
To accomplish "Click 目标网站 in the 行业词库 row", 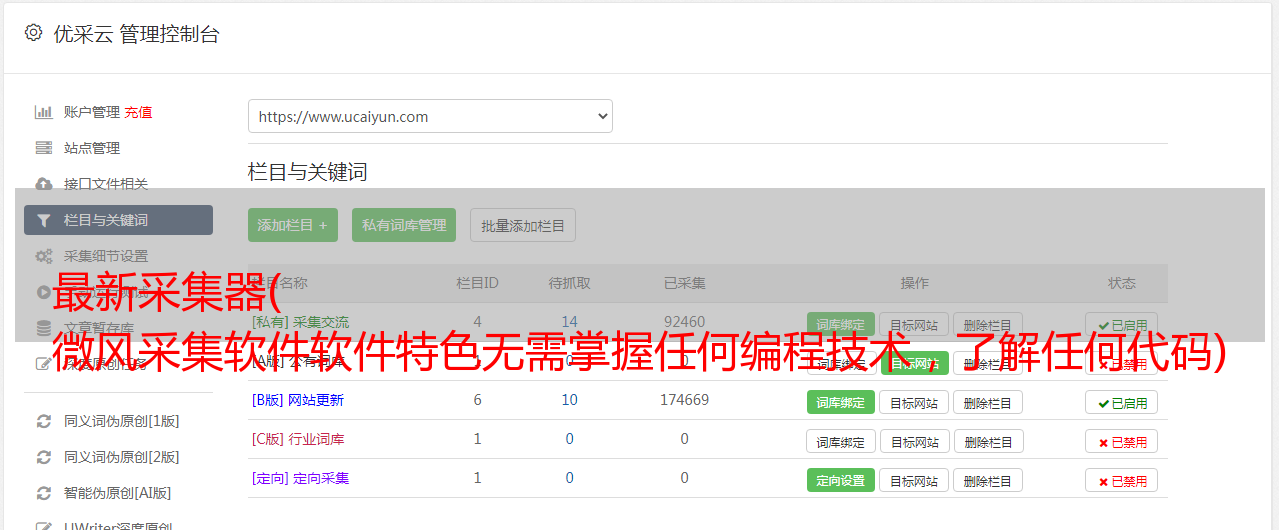I will [x=914, y=441].
